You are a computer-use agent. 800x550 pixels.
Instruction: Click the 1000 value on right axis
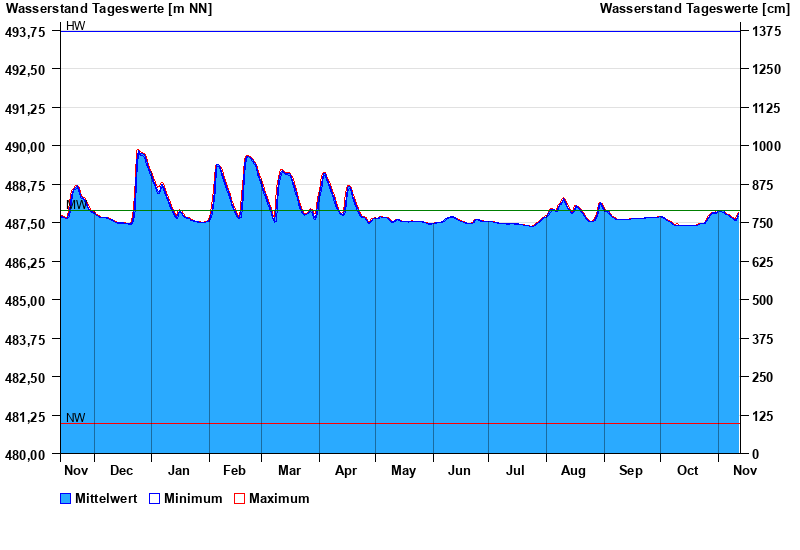(765, 147)
